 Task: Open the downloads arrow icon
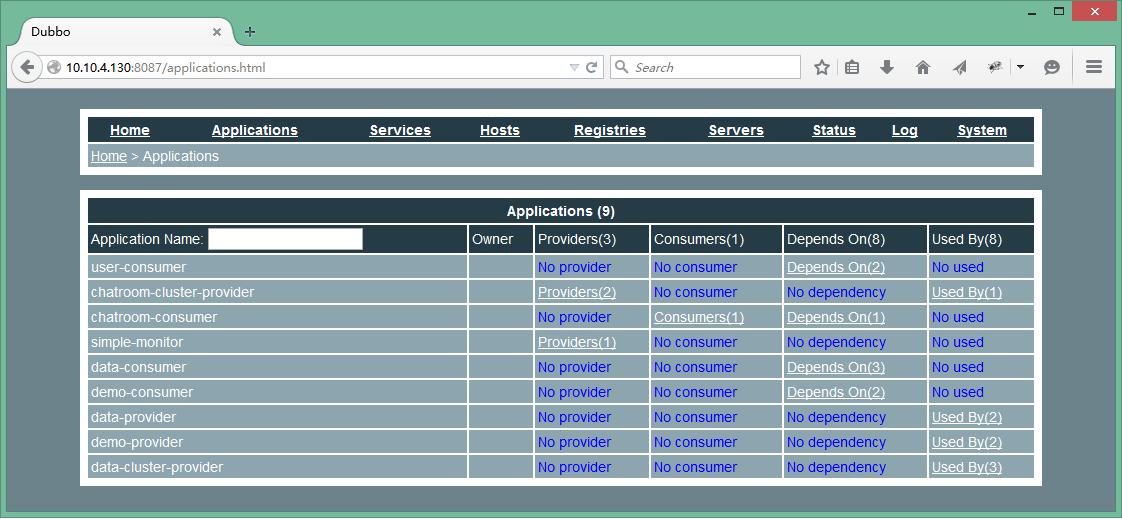(x=886, y=68)
